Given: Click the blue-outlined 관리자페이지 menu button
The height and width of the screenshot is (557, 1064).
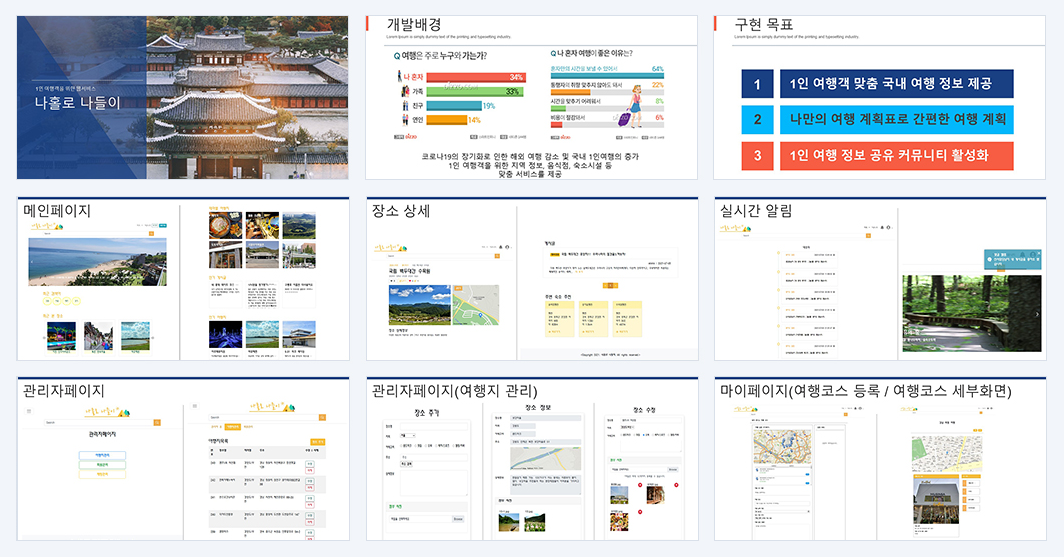Looking at the screenshot, I should tap(102, 455).
